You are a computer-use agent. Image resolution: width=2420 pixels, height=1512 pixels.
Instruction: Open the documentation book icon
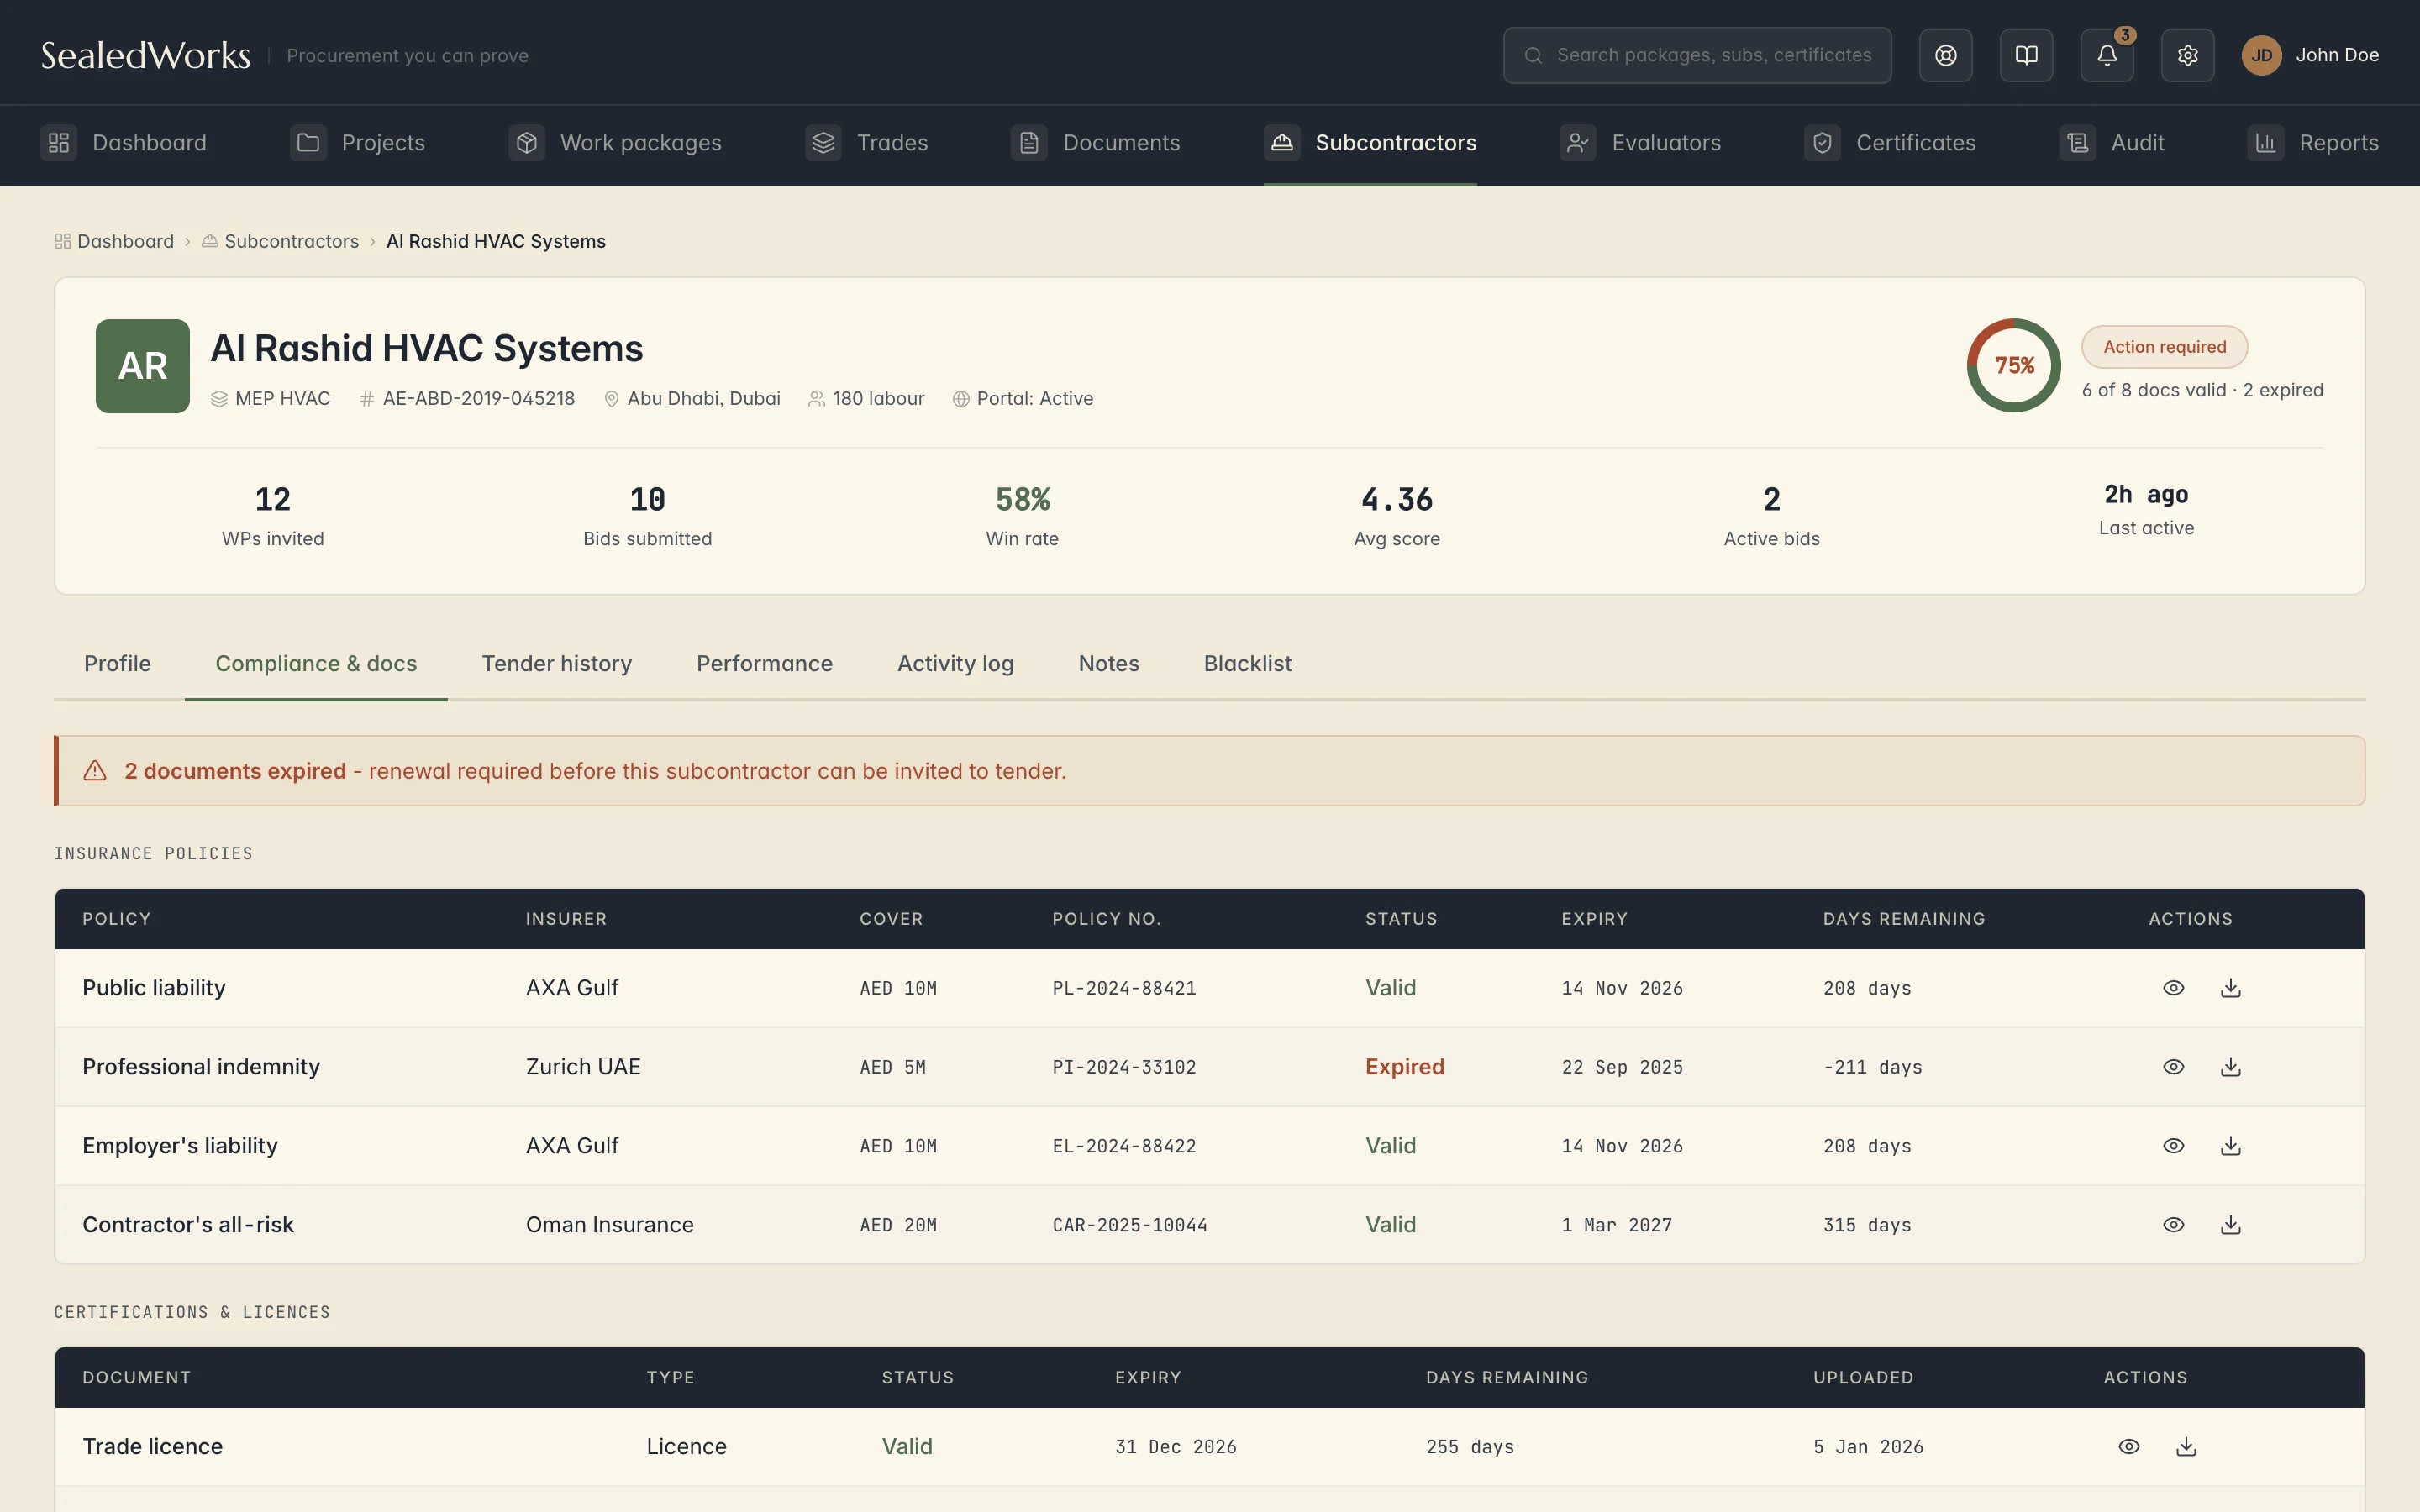(2026, 55)
